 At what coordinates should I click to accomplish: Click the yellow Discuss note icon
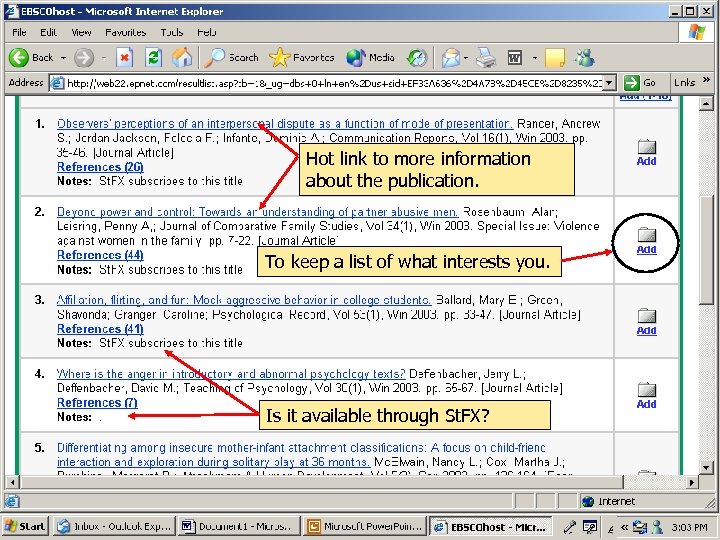tap(555, 58)
